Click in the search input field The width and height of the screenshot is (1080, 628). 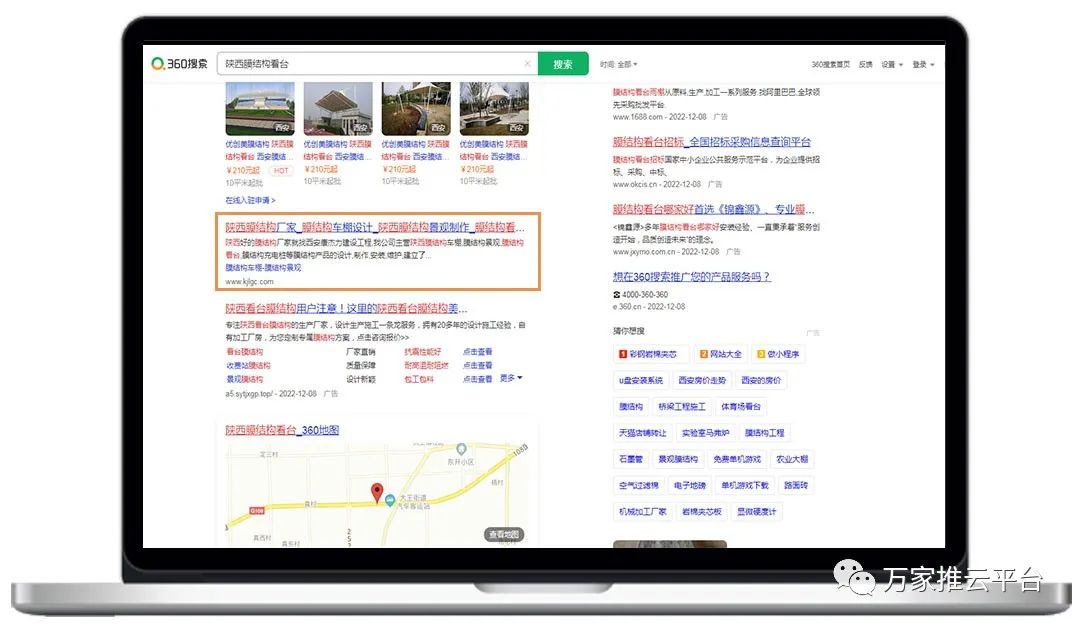[x=370, y=64]
